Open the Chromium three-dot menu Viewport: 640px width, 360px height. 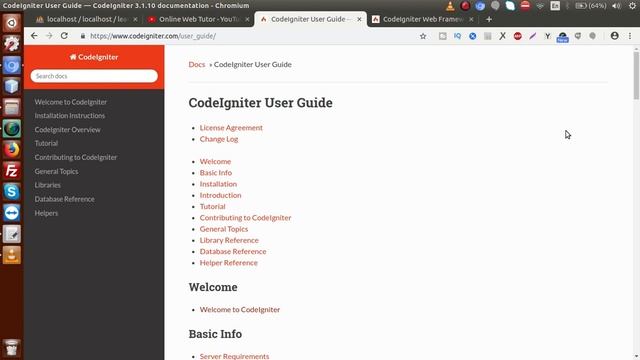630,36
